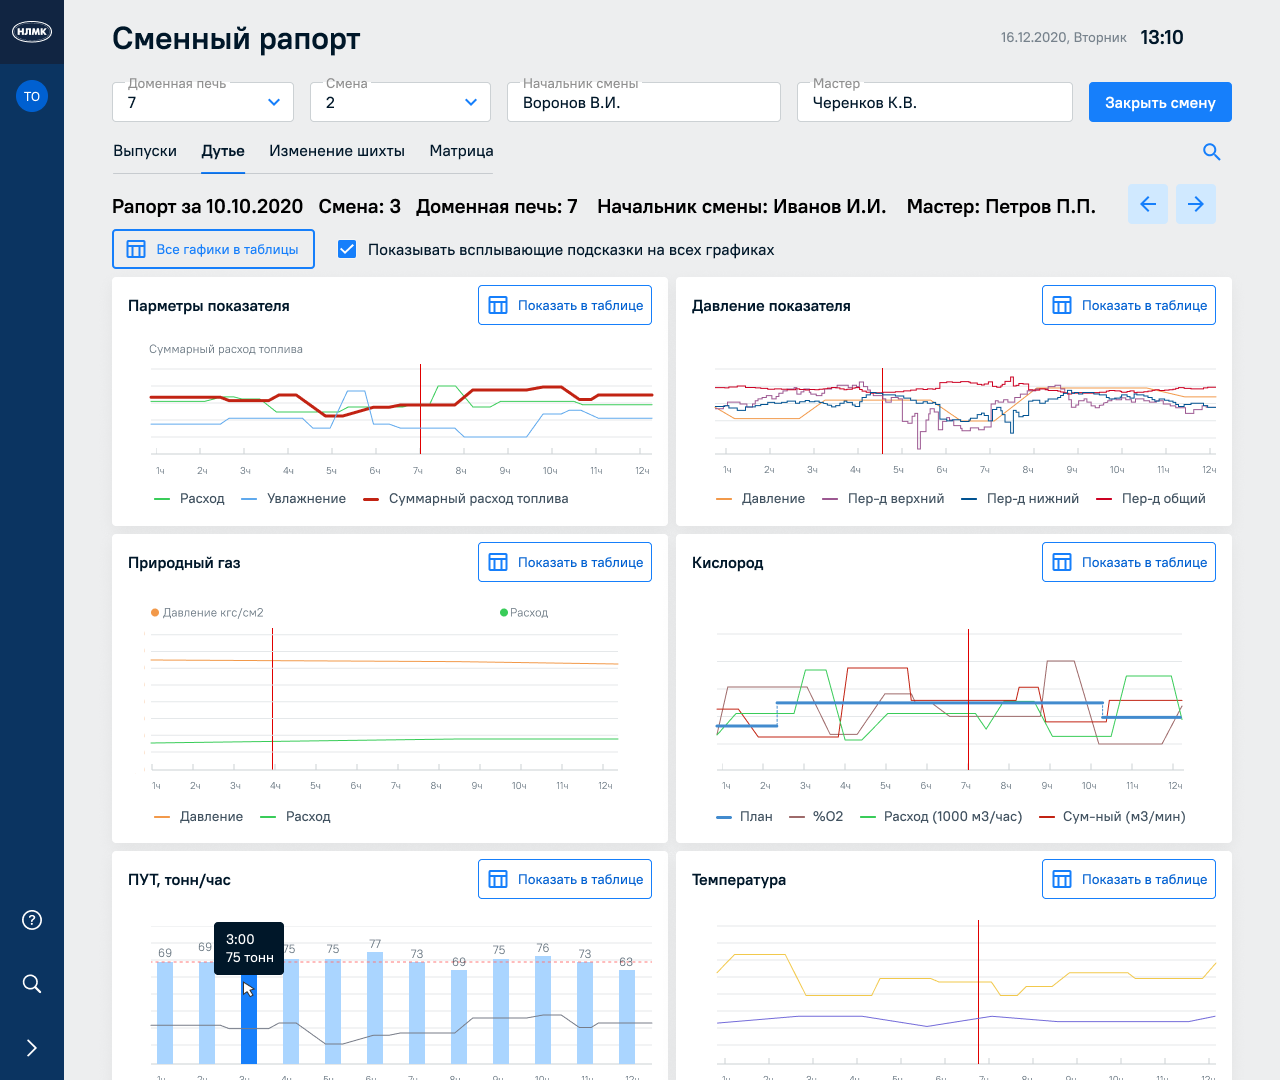Switch to the Выпуски tab
The width and height of the screenshot is (1280, 1080).
pos(145,151)
